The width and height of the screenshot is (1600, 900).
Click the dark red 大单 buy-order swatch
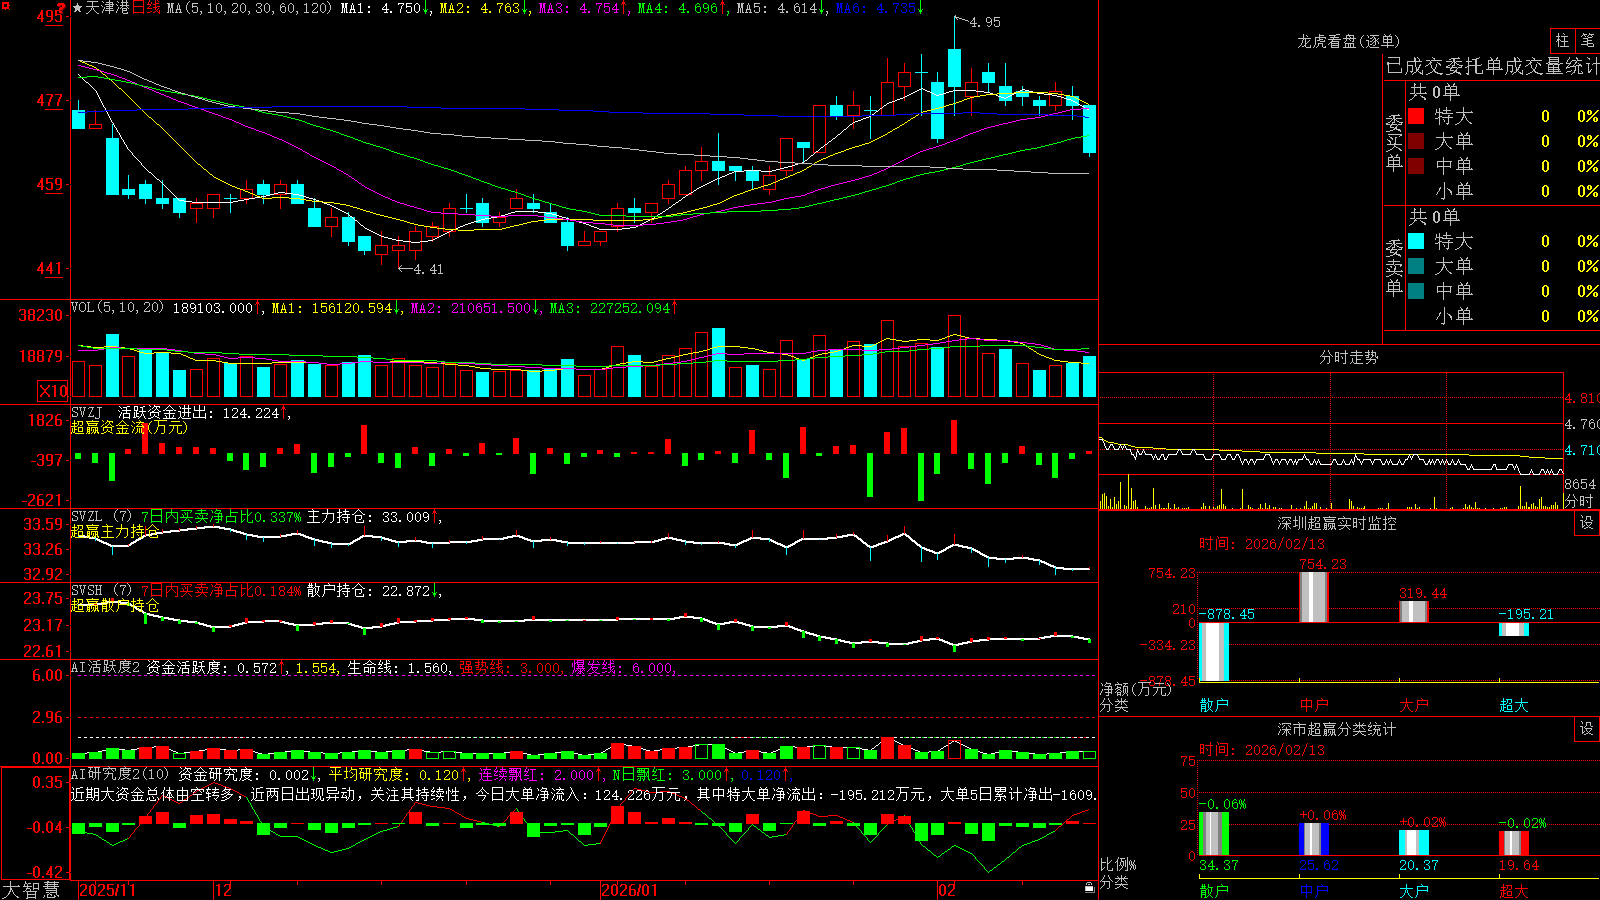click(1416, 141)
